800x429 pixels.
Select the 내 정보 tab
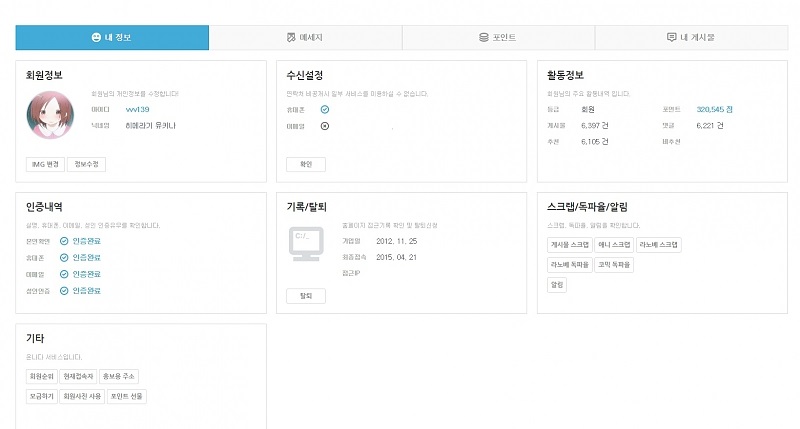112,38
